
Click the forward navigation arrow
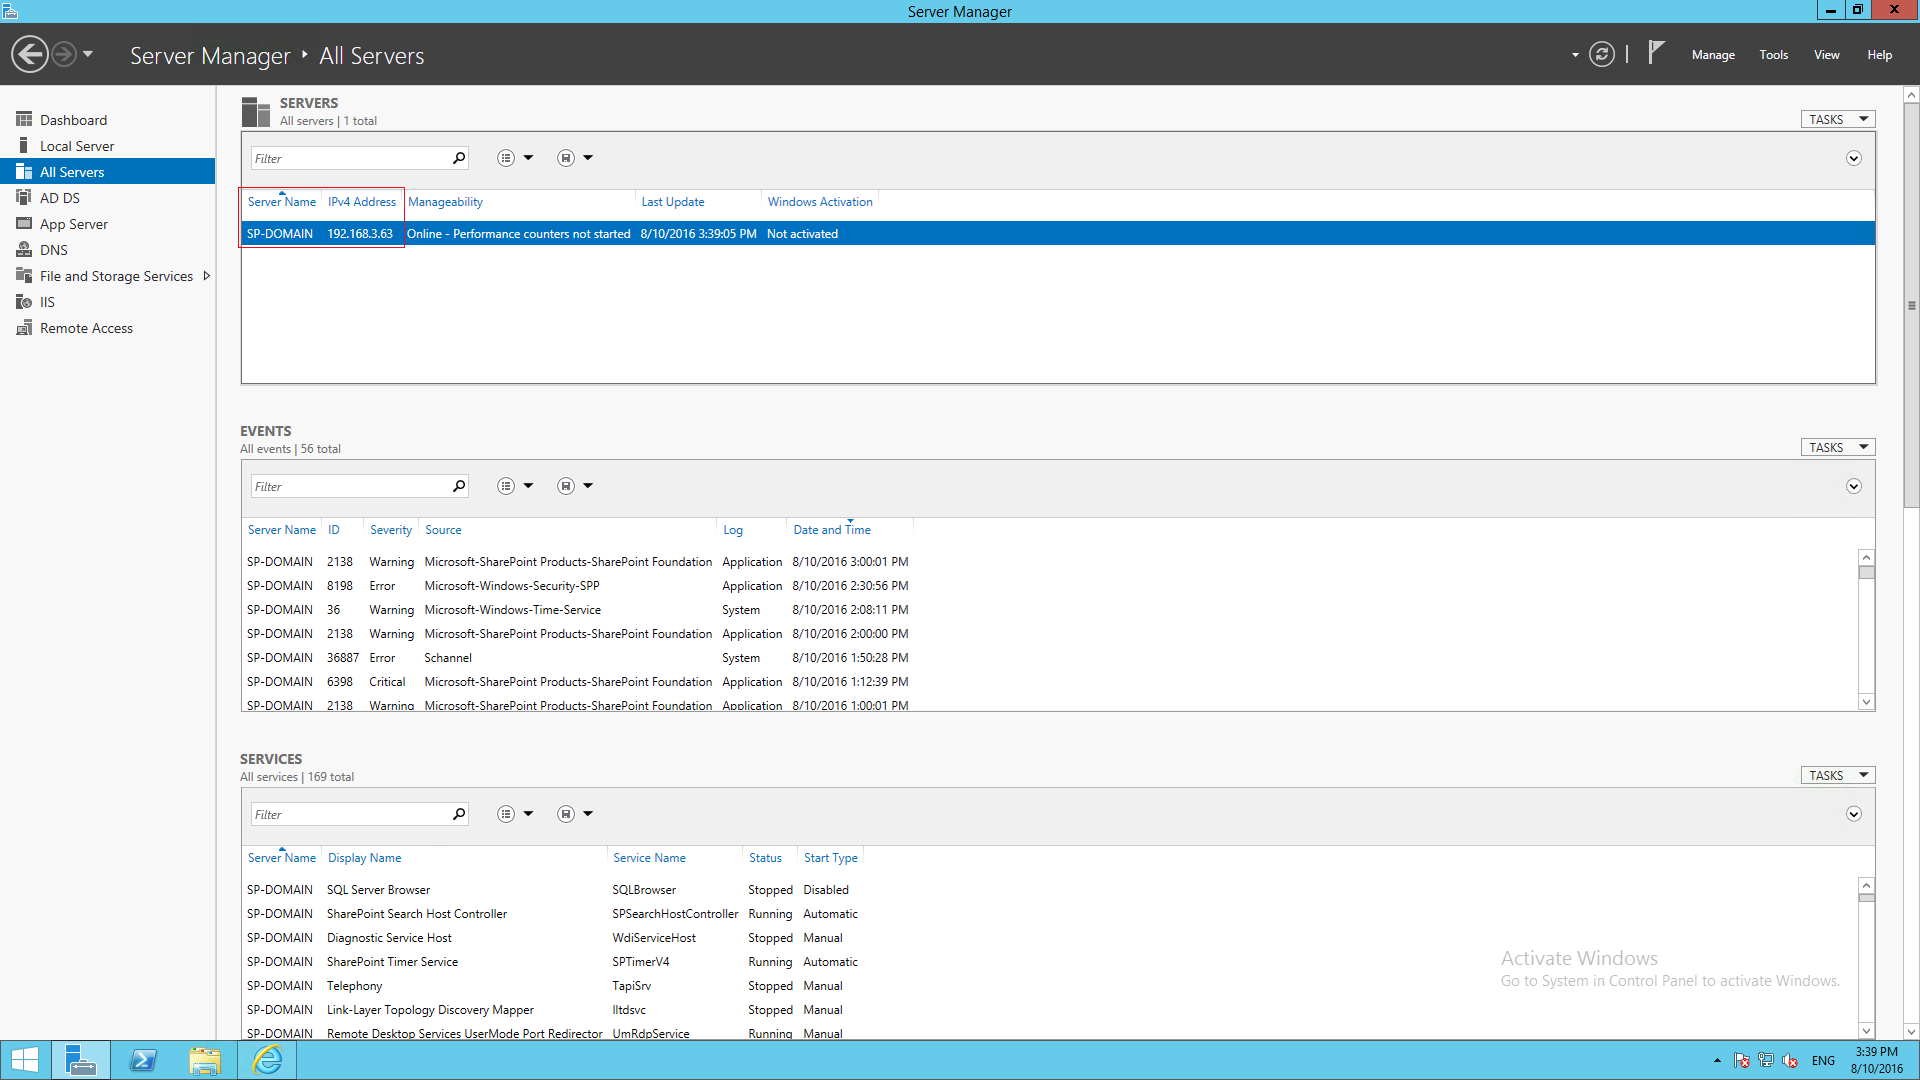pos(64,54)
